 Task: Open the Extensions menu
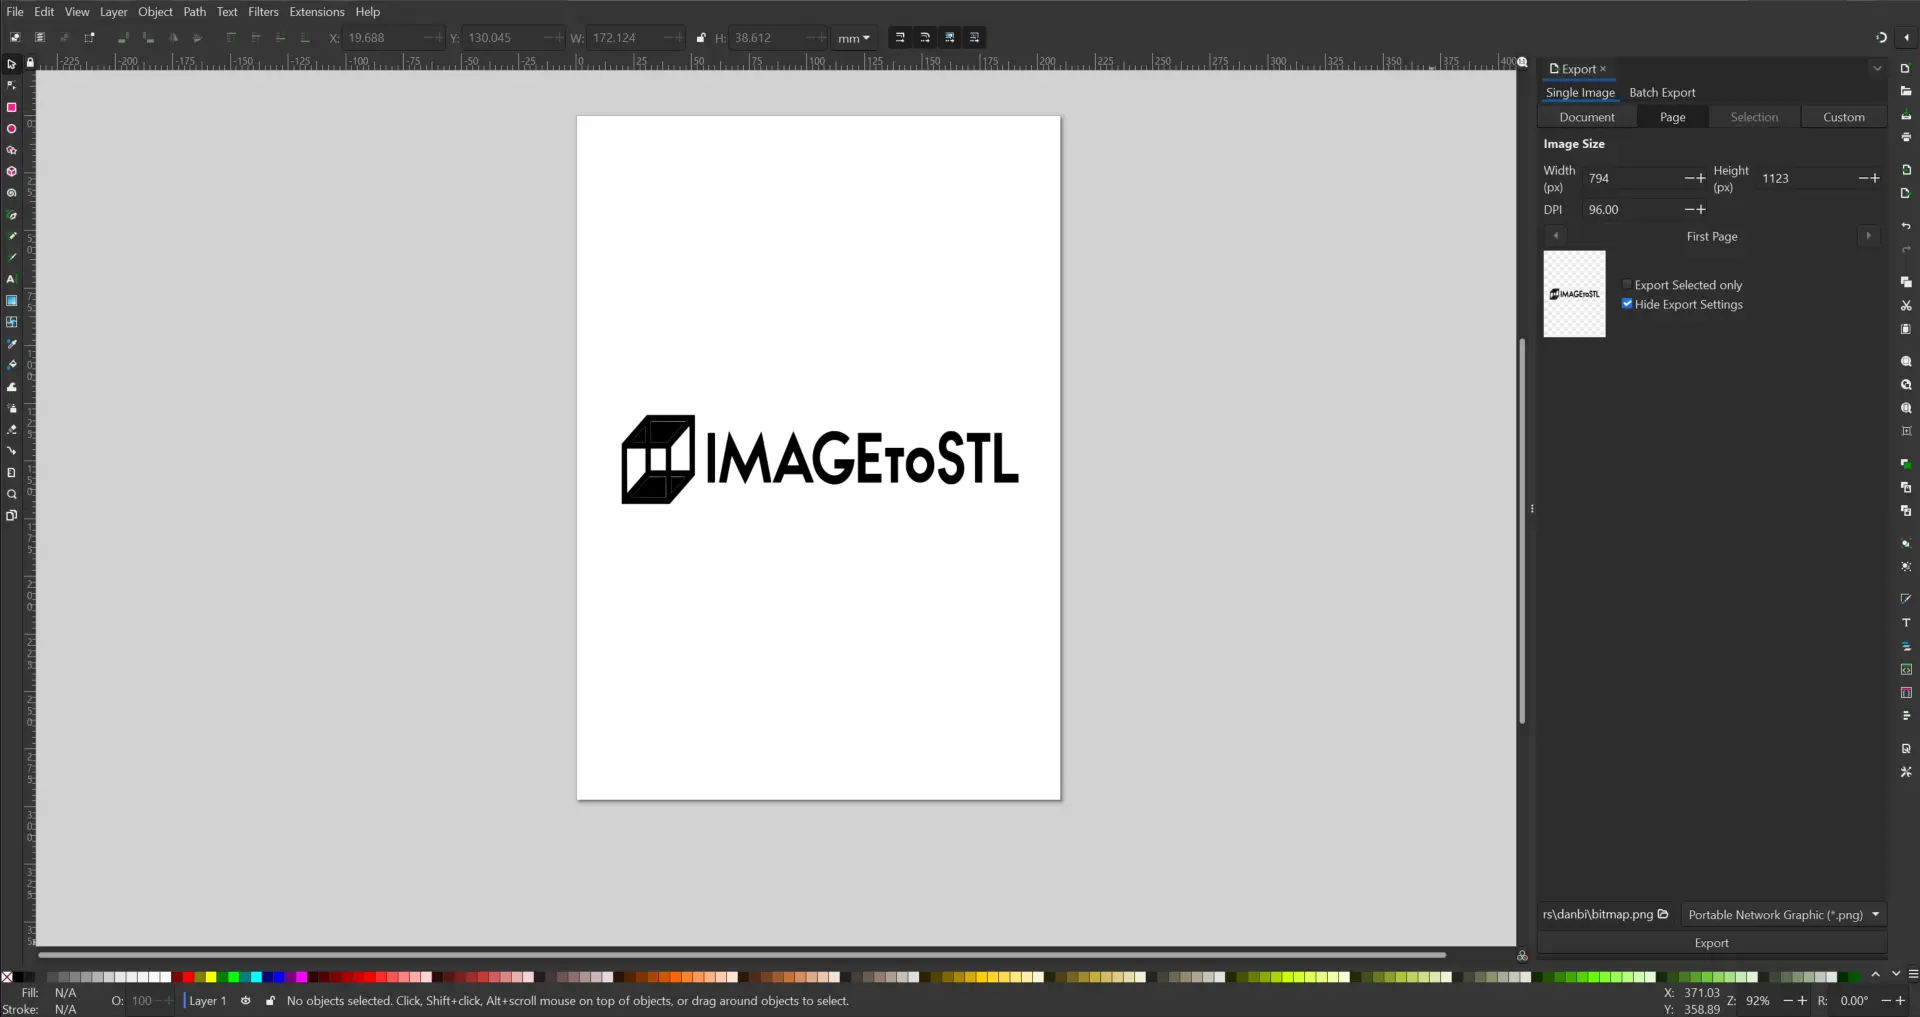tap(316, 12)
